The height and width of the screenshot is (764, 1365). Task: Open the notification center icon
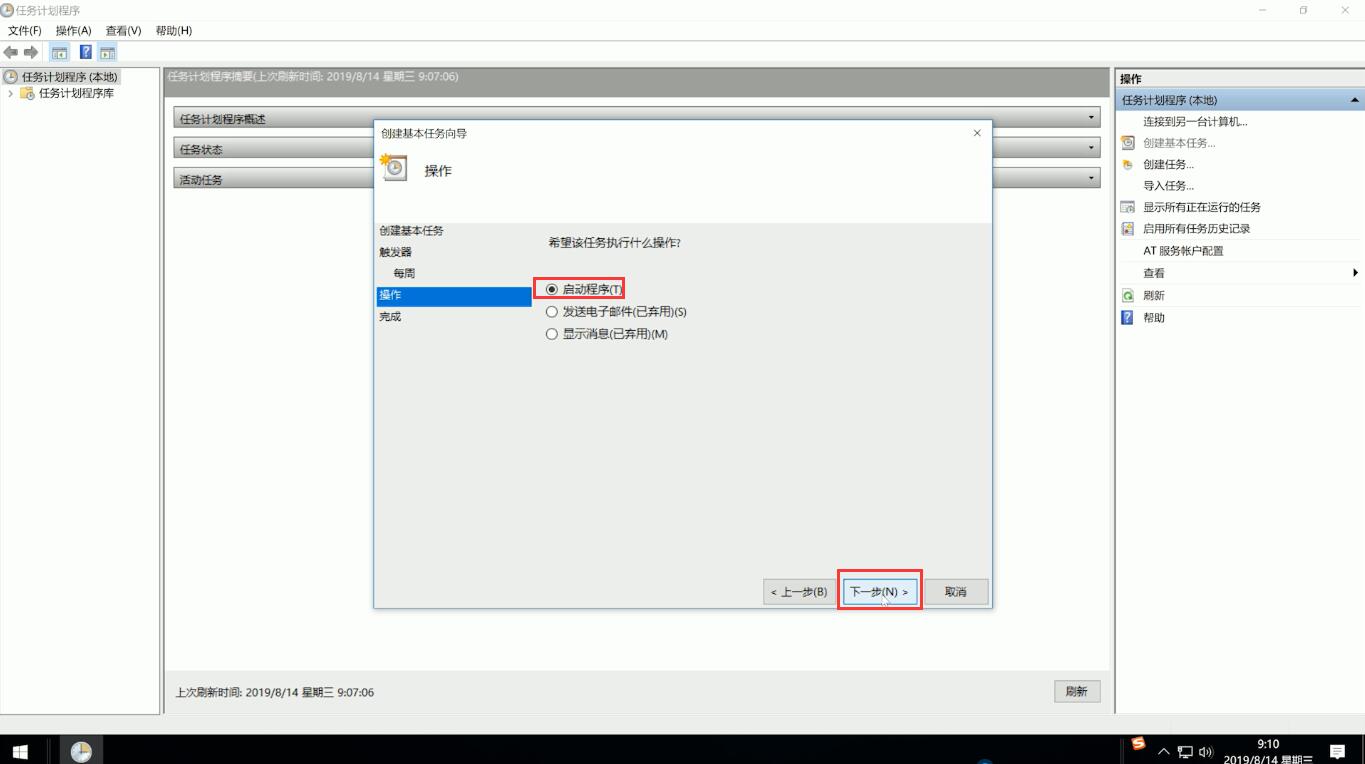coord(1337,752)
